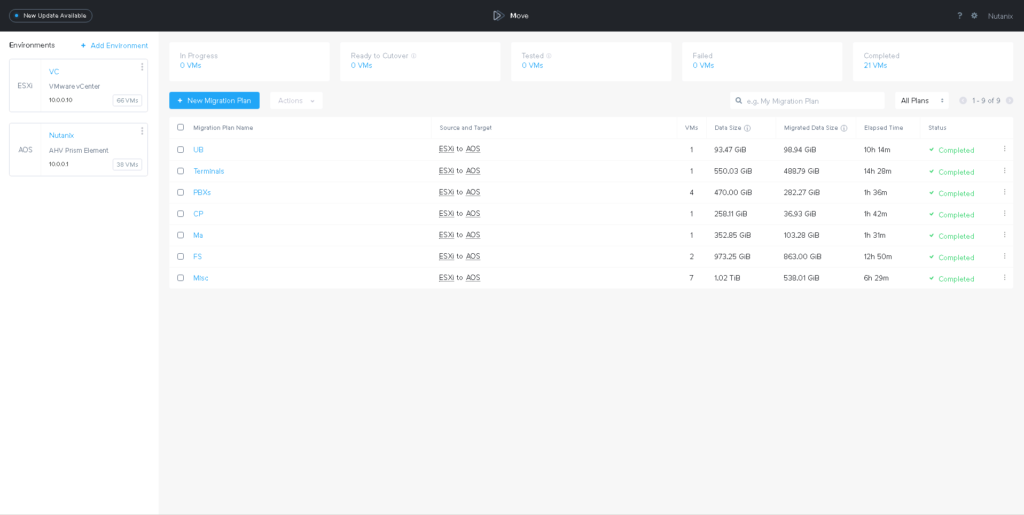Click the Ready to Cutover info icon
Screen dimensions: 1024x515
(413, 56)
